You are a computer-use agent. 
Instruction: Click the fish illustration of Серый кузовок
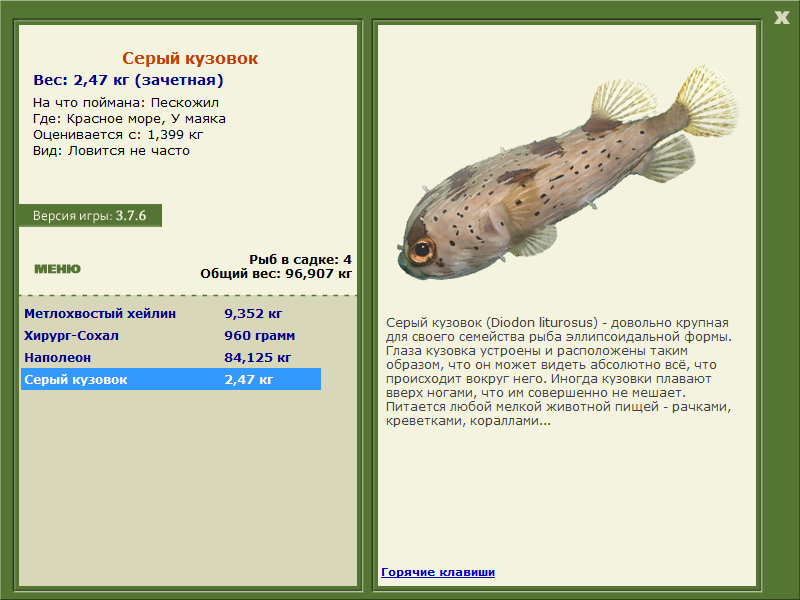pos(567,173)
